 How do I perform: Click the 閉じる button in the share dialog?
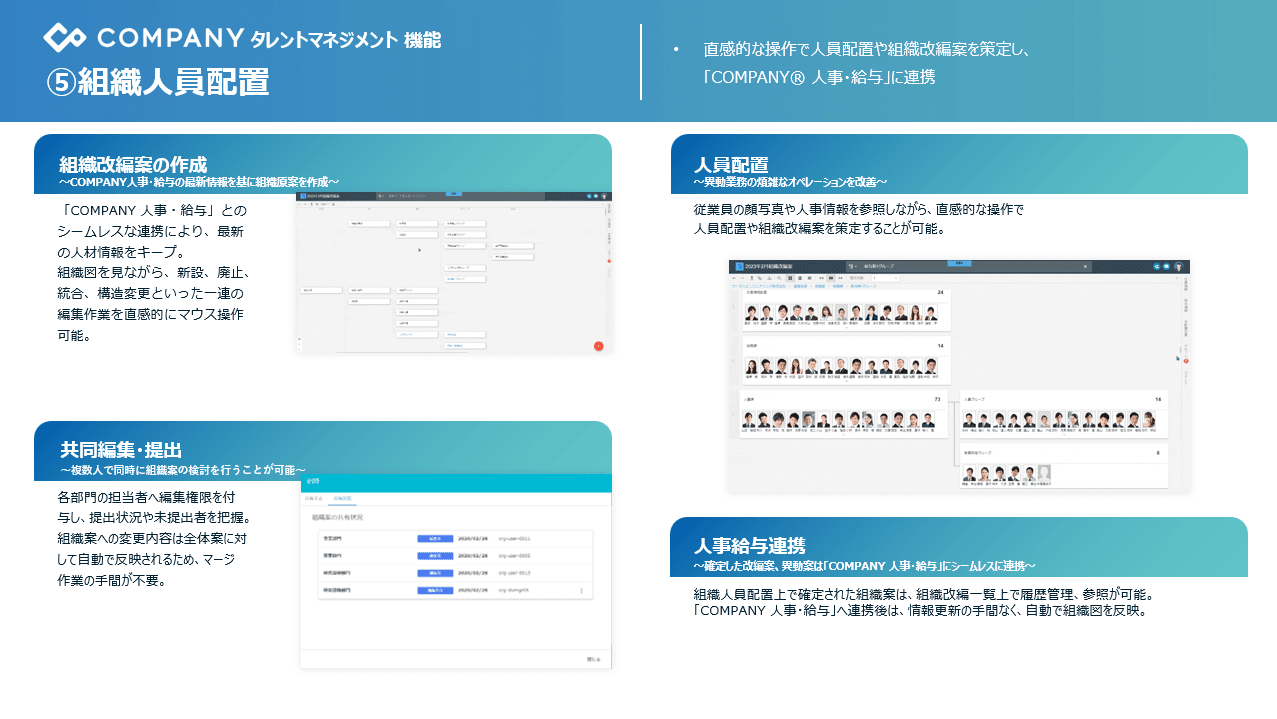point(594,660)
